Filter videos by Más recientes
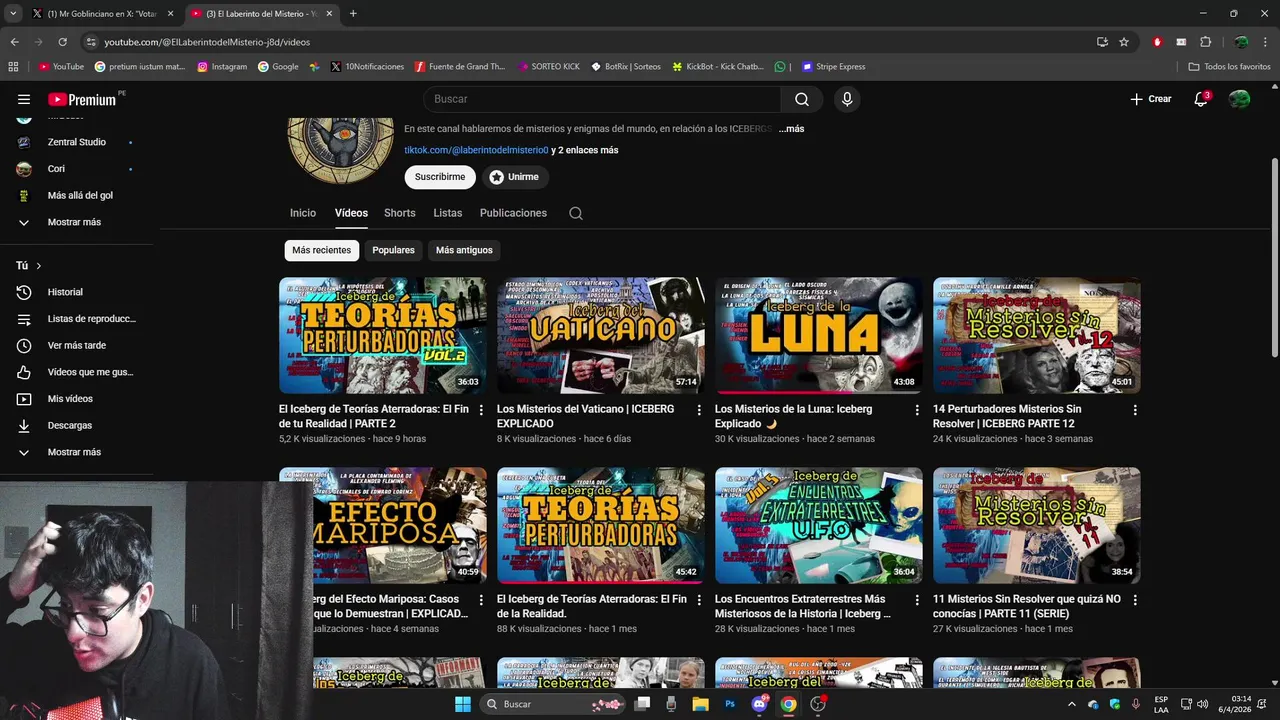This screenshot has height=720, width=1280. tap(322, 250)
